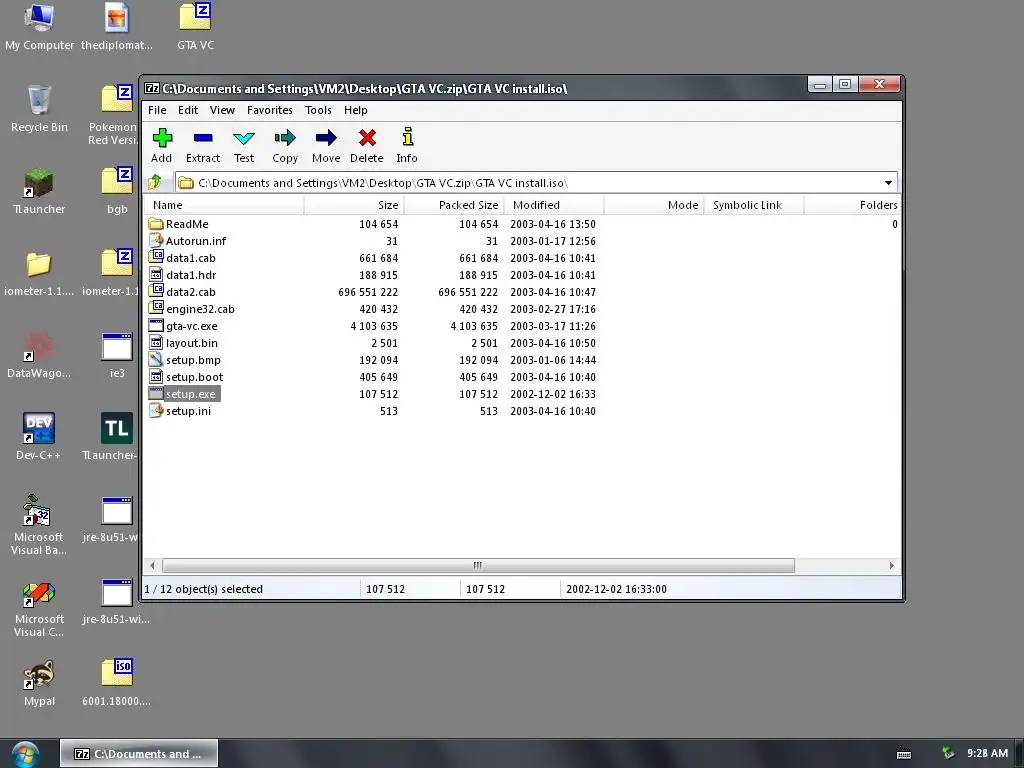The height and width of the screenshot is (768, 1024).
Task: Expand the address bar path dropdown
Action: tap(888, 183)
